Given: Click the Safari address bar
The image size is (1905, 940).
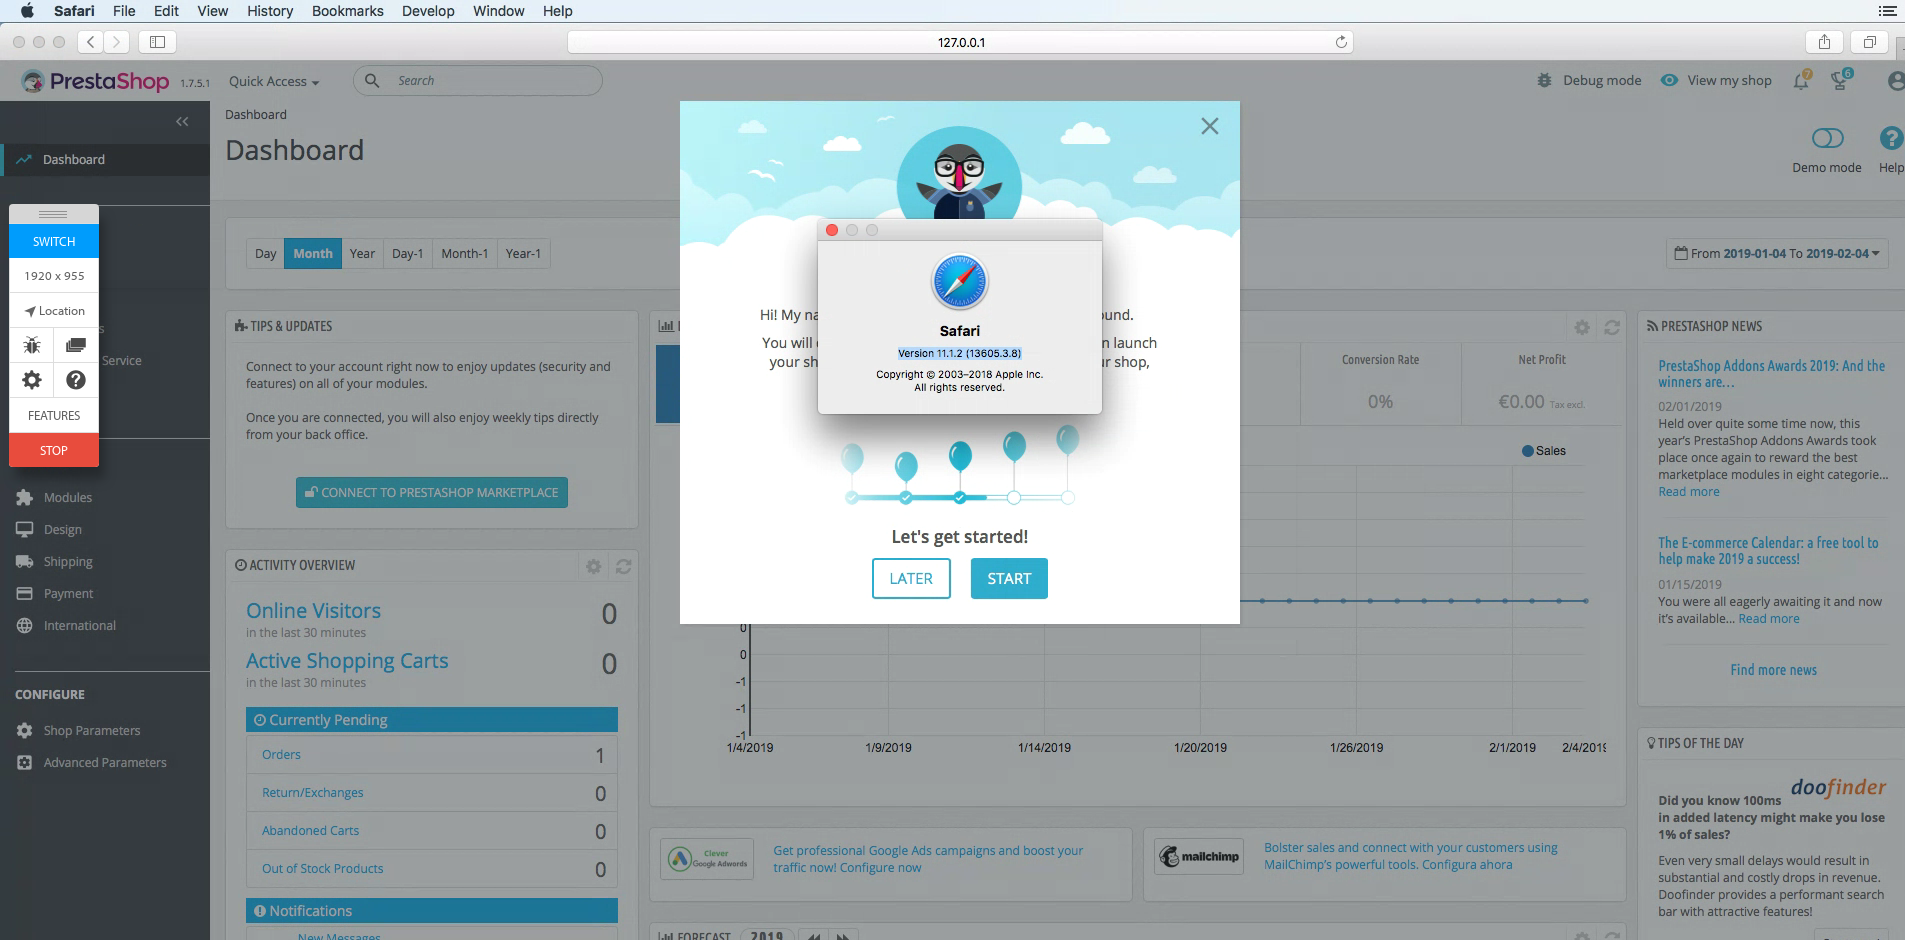Looking at the screenshot, I should click(960, 42).
